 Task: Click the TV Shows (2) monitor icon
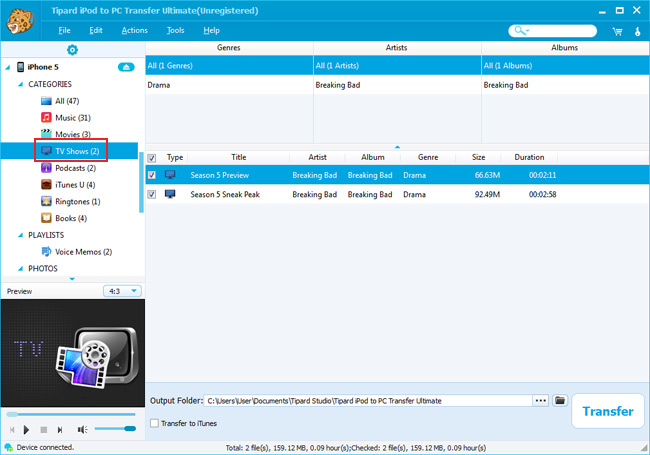click(x=46, y=151)
